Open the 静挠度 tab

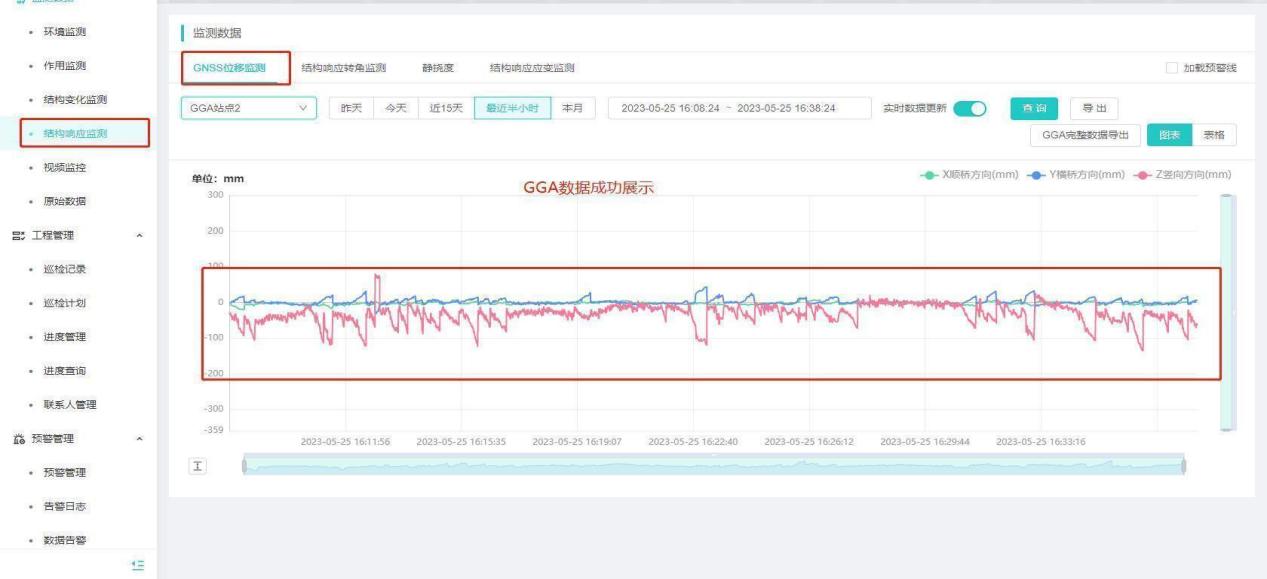[x=437, y=68]
